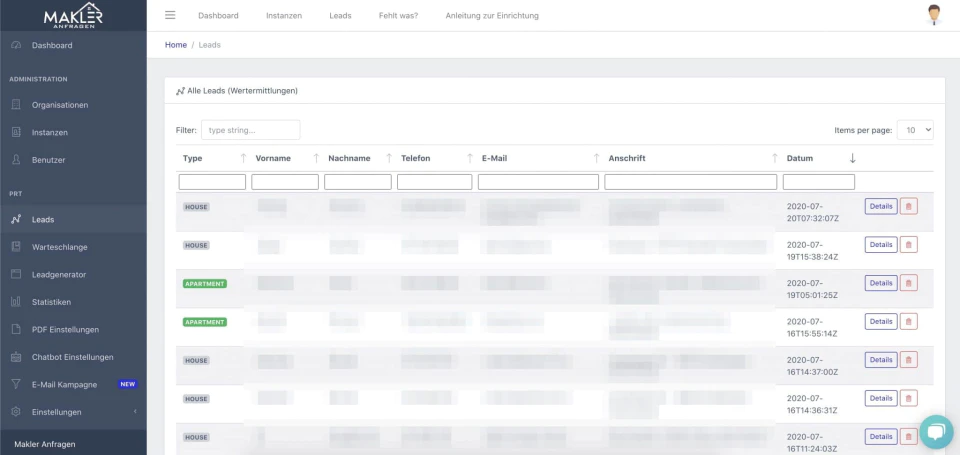Delete the lead dated 2020-07-20T07:32:07Z
Image resolution: width=960 pixels, height=455 pixels.
point(909,206)
